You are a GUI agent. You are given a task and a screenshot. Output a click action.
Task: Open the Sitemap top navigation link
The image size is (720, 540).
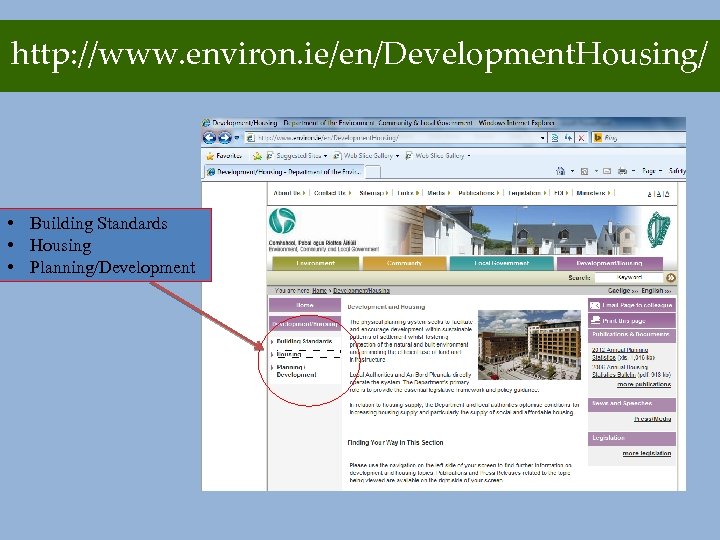coord(371,193)
